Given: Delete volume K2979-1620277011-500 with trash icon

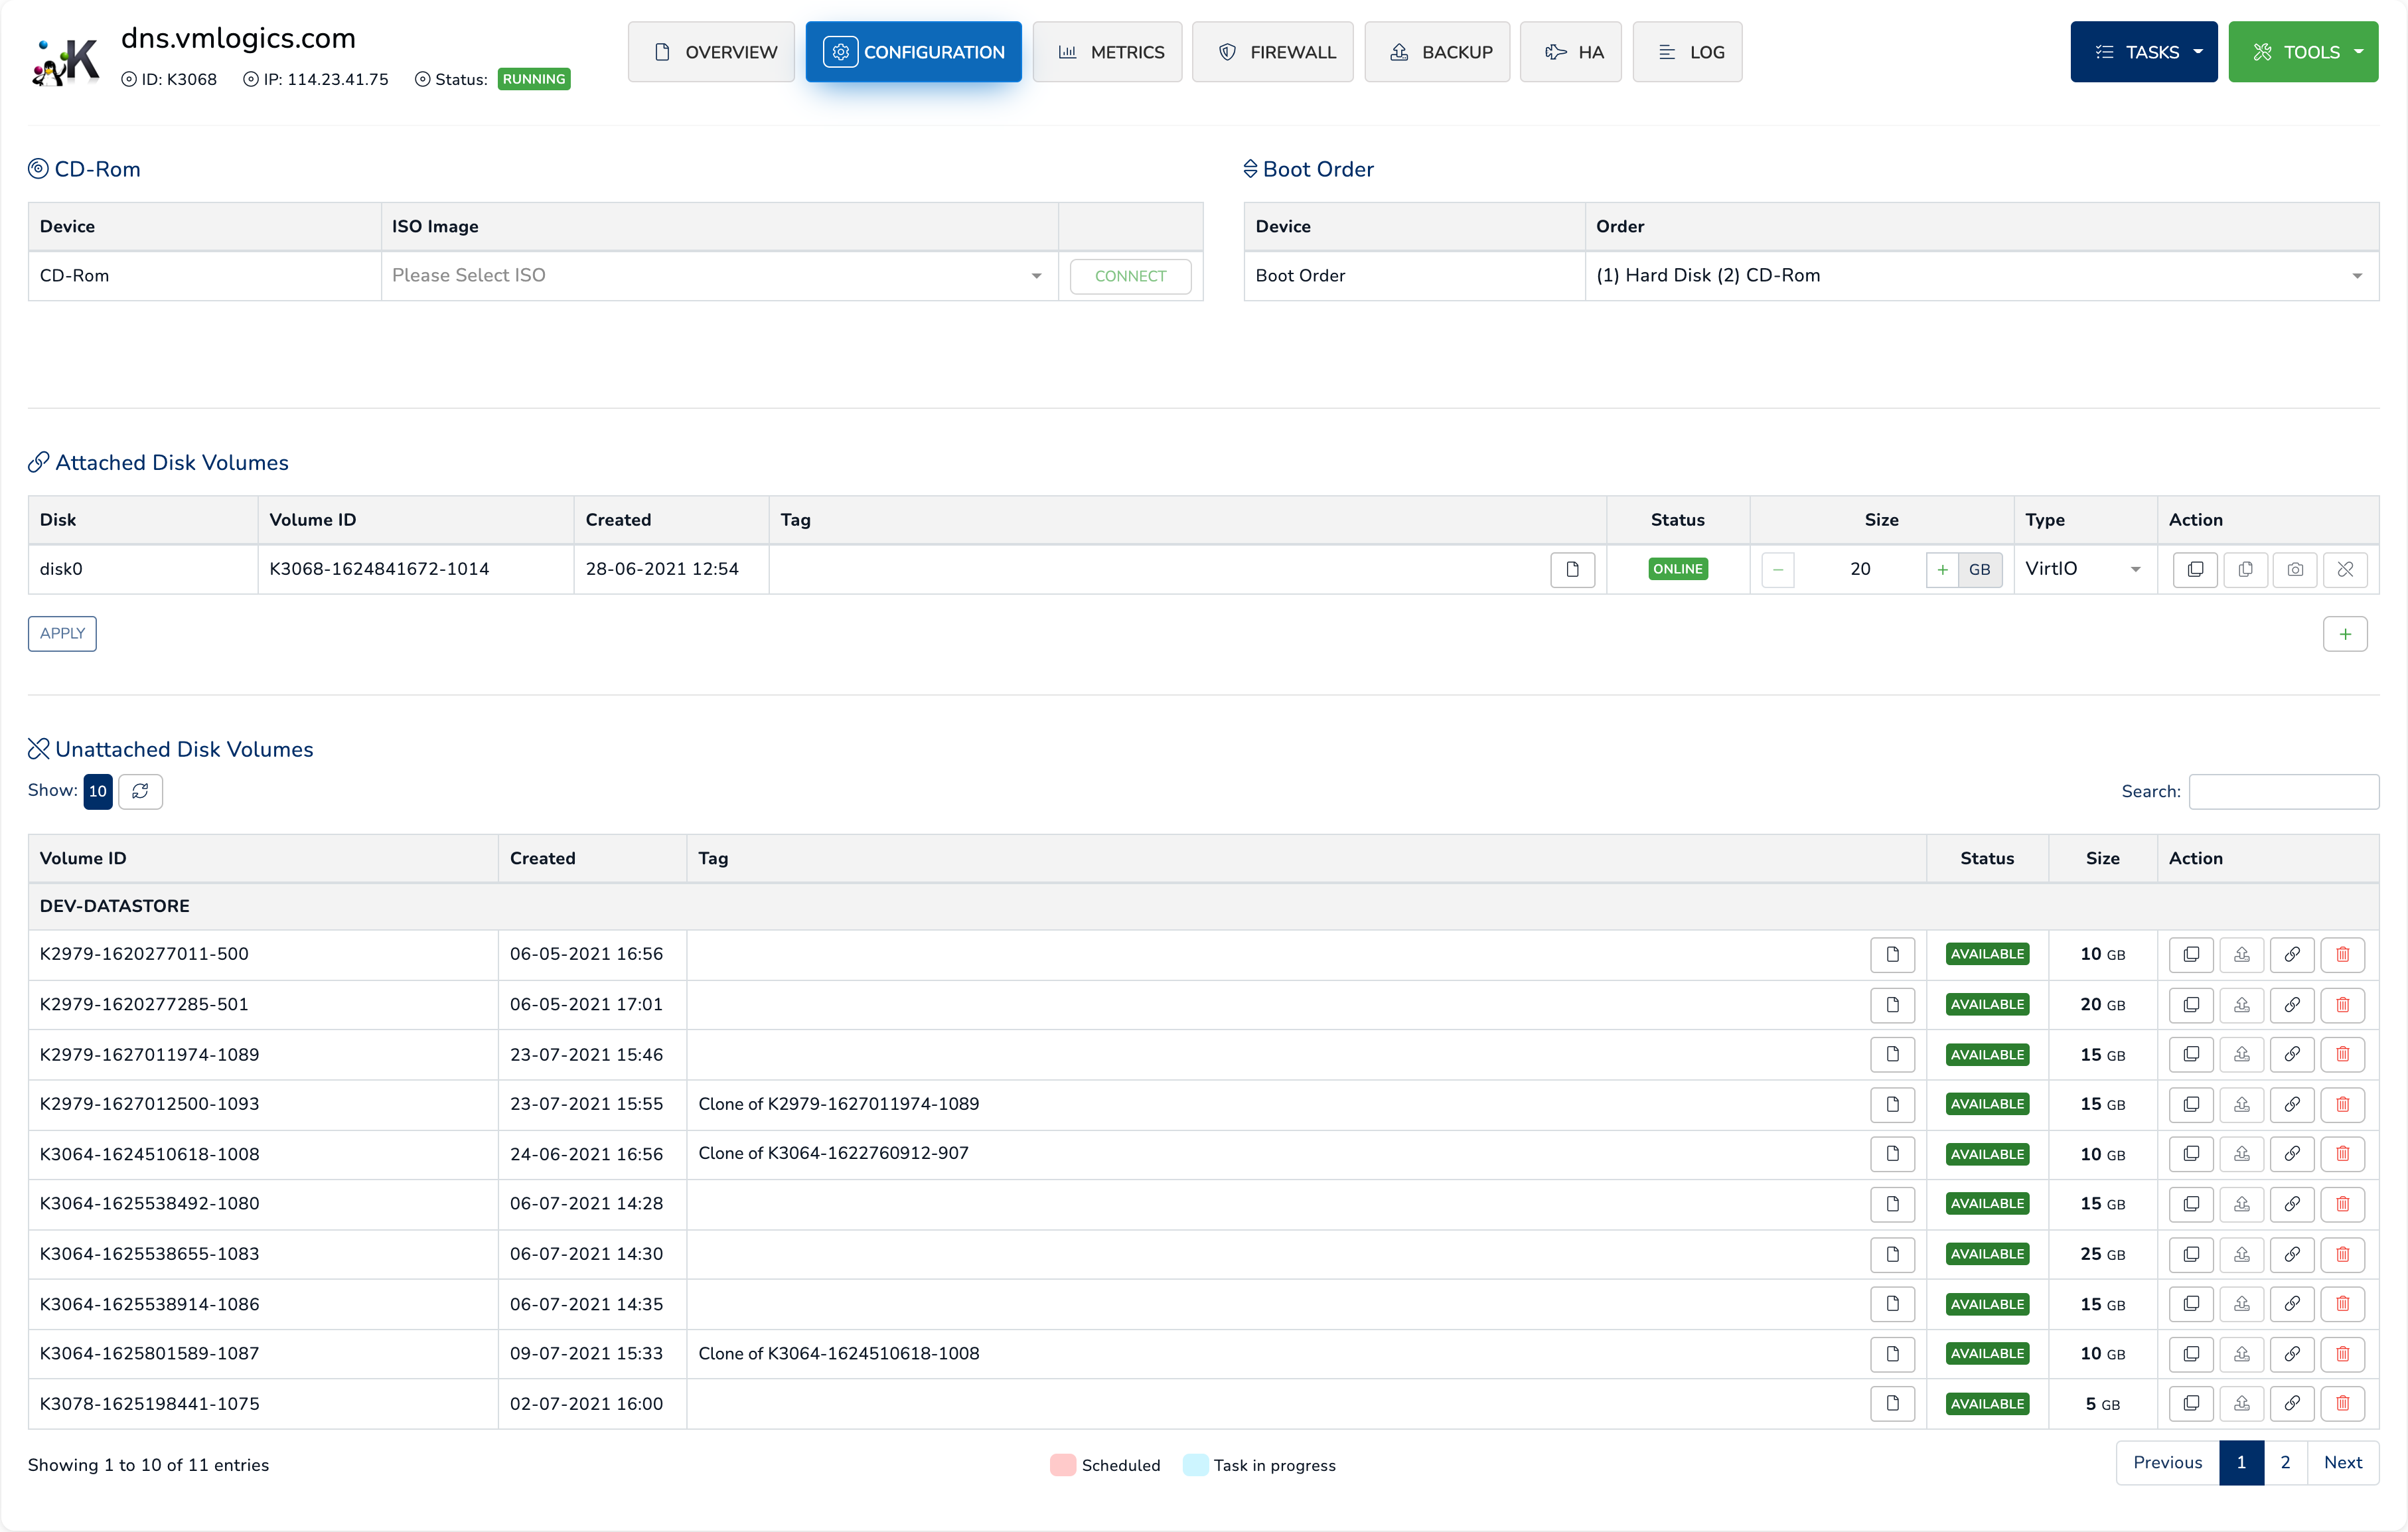Looking at the screenshot, I should [2342, 954].
